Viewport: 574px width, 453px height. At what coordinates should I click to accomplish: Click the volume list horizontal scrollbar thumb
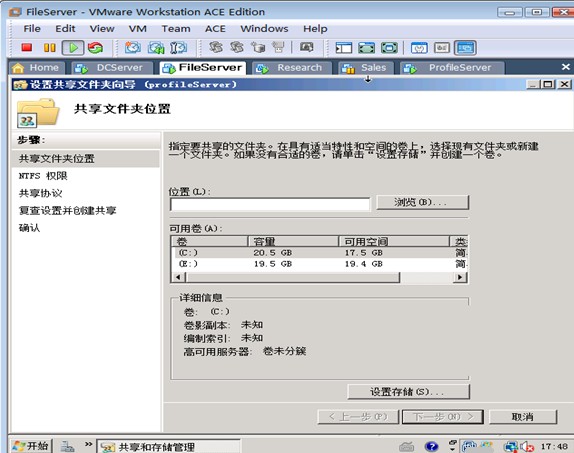293,277
